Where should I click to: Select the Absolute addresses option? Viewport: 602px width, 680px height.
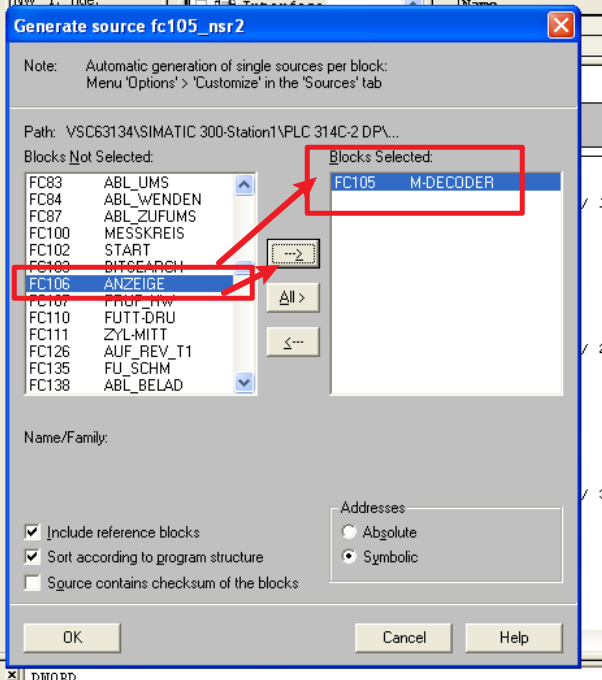point(349,532)
